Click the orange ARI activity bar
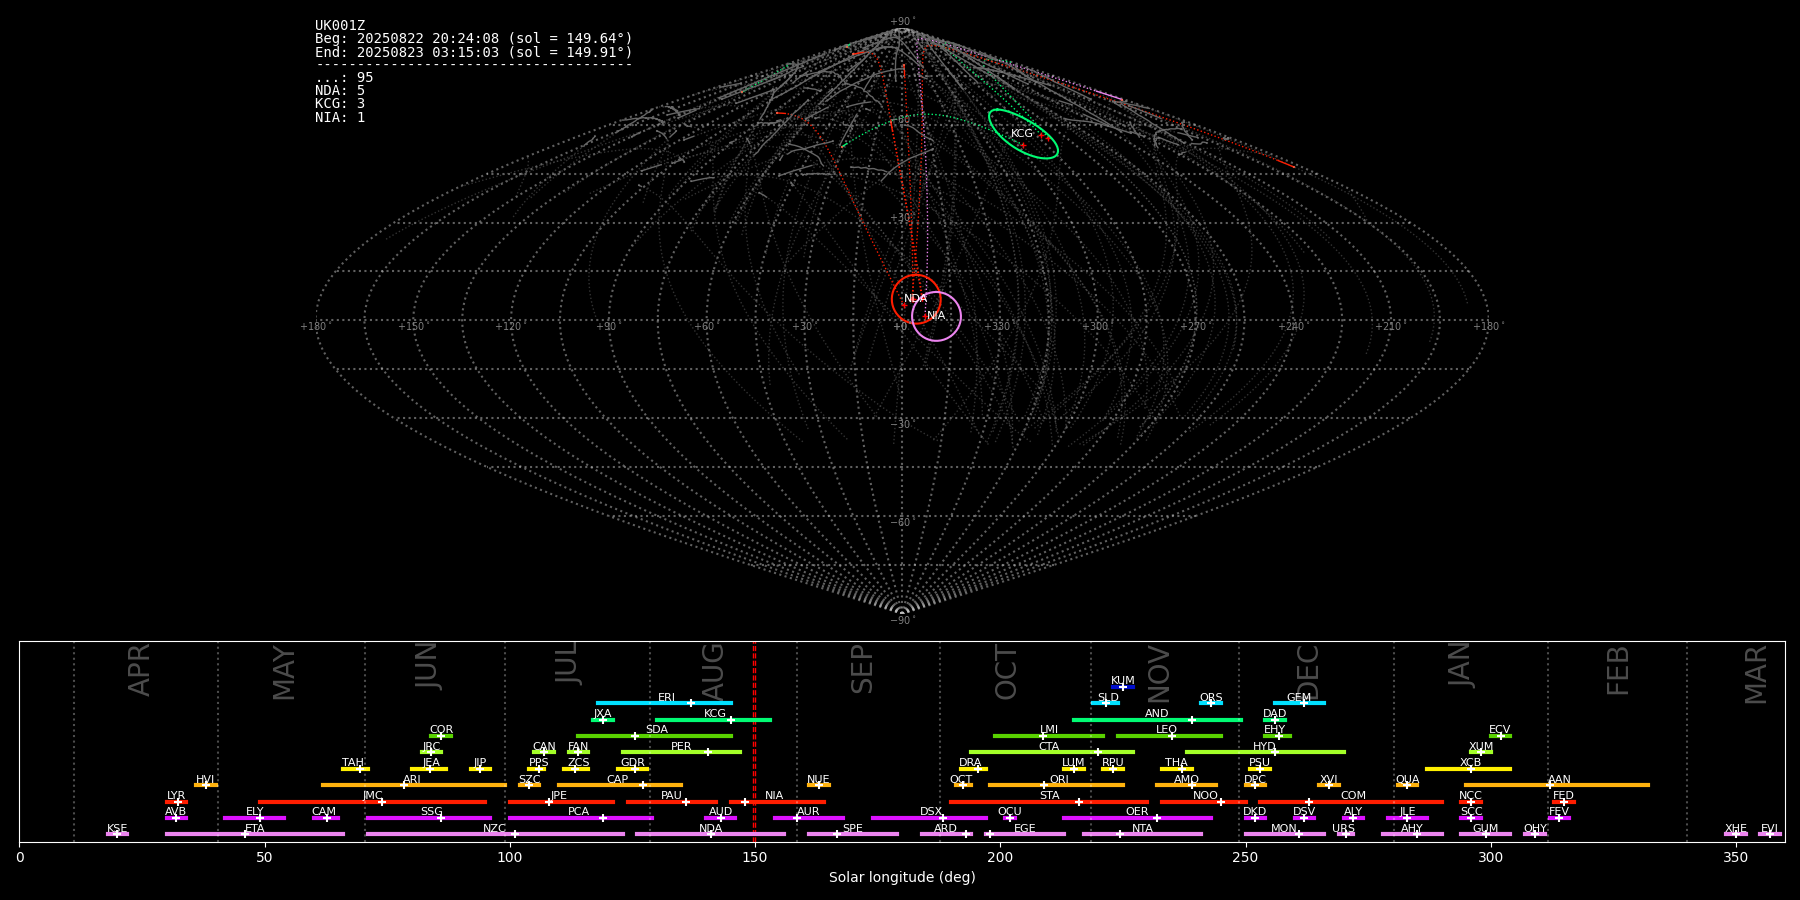This screenshot has width=1800, height=900. (x=414, y=785)
